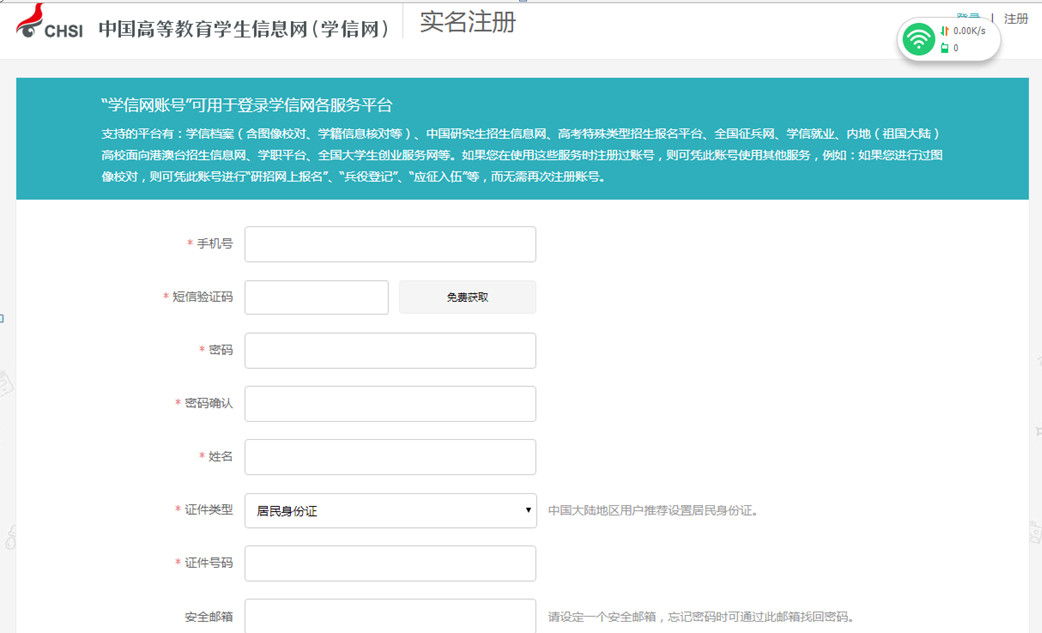Focus the 姓名 input field
The image size is (1042, 633).
point(390,456)
